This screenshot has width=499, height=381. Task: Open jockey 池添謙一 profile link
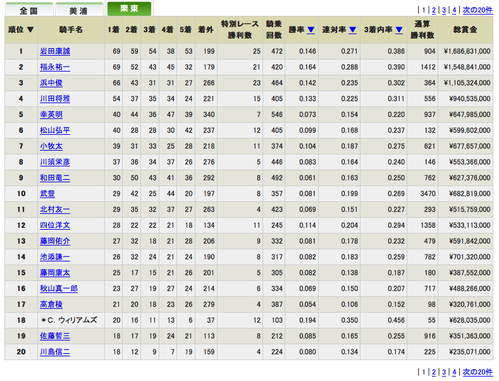[x=55, y=257]
